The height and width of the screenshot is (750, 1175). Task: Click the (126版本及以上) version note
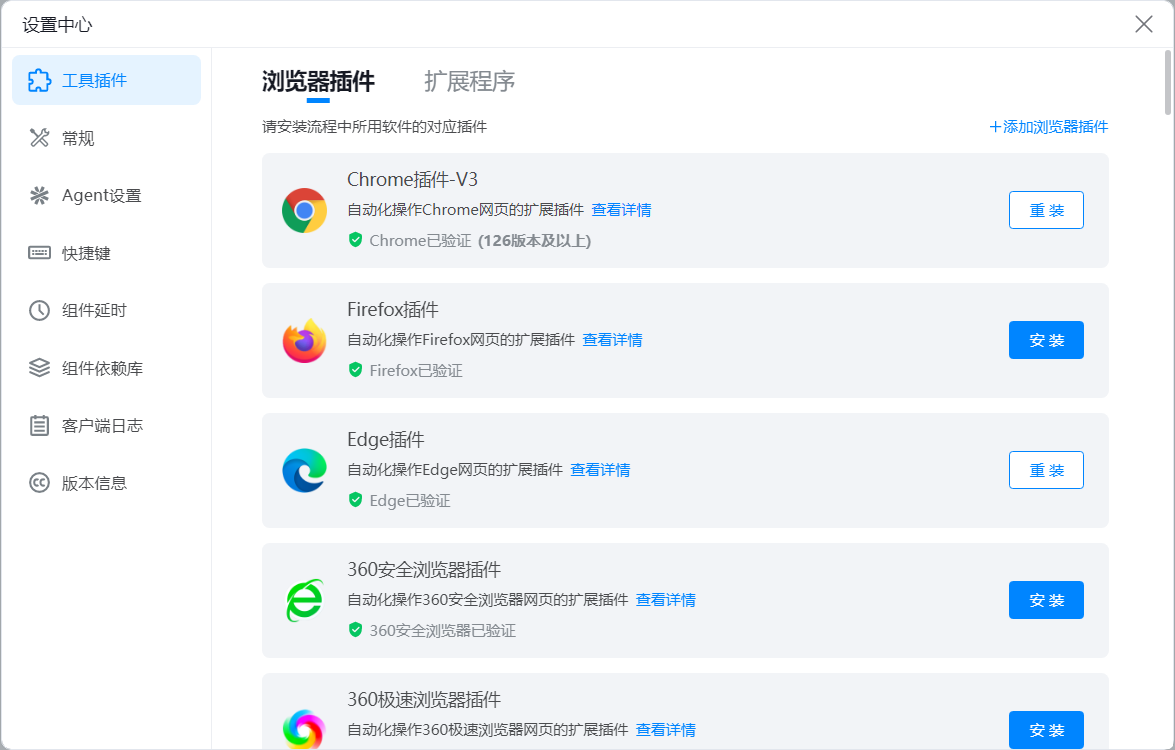[534, 241]
